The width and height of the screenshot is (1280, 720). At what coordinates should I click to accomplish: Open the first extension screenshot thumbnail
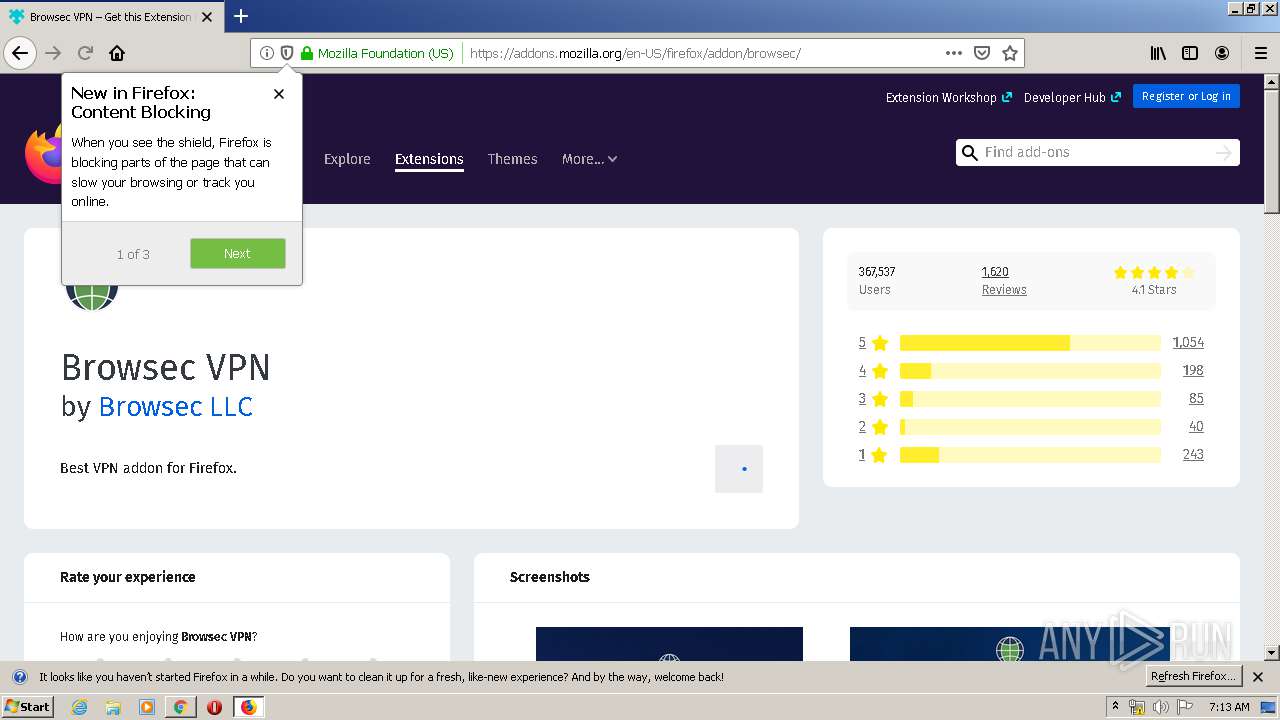669,644
